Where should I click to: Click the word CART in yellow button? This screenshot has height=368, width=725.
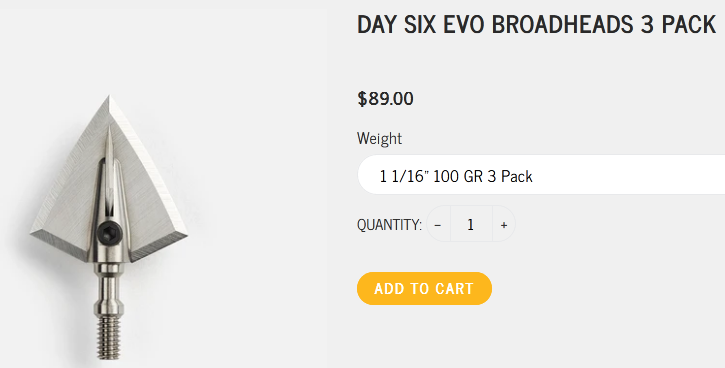[x=453, y=288]
